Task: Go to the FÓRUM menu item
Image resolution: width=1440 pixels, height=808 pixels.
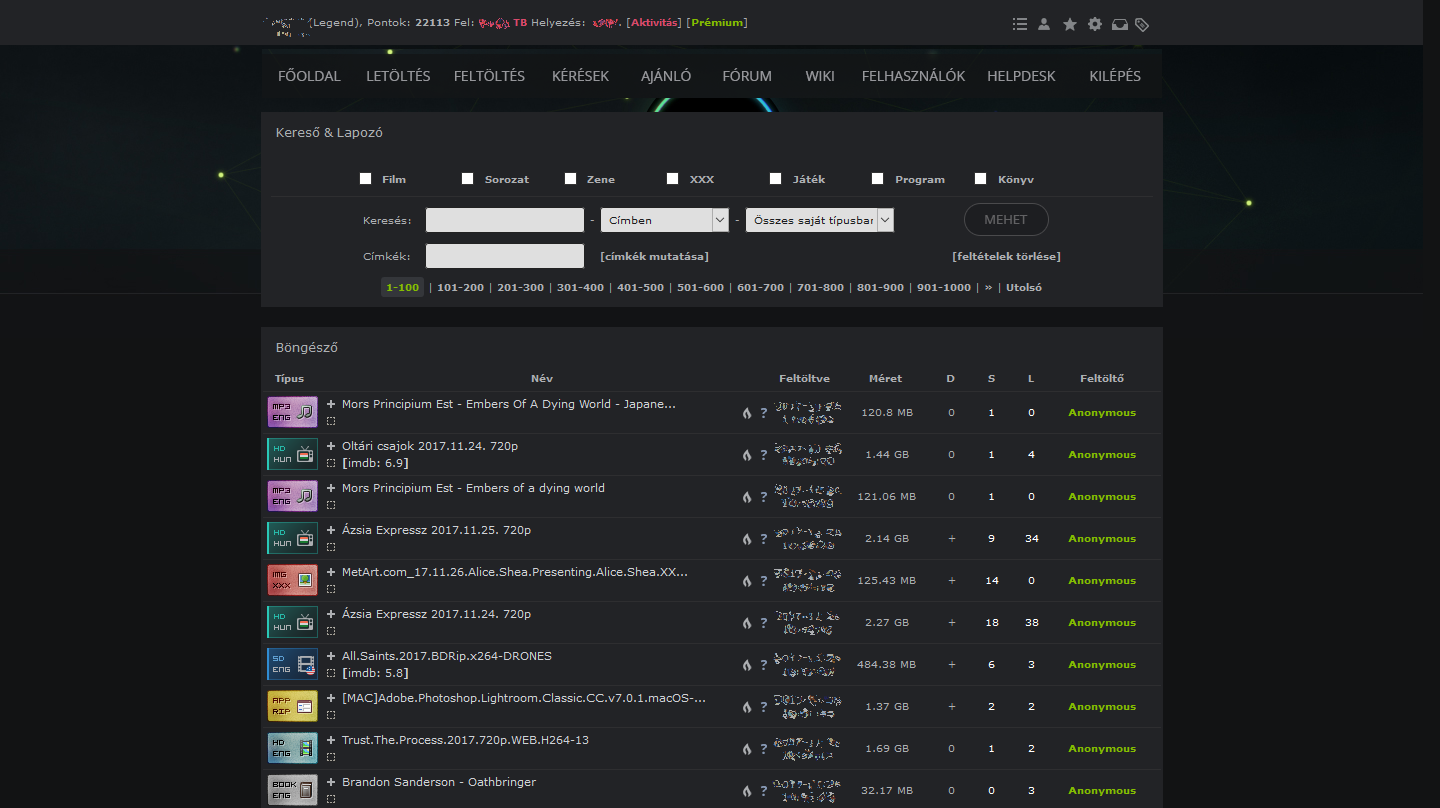Action: [747, 76]
